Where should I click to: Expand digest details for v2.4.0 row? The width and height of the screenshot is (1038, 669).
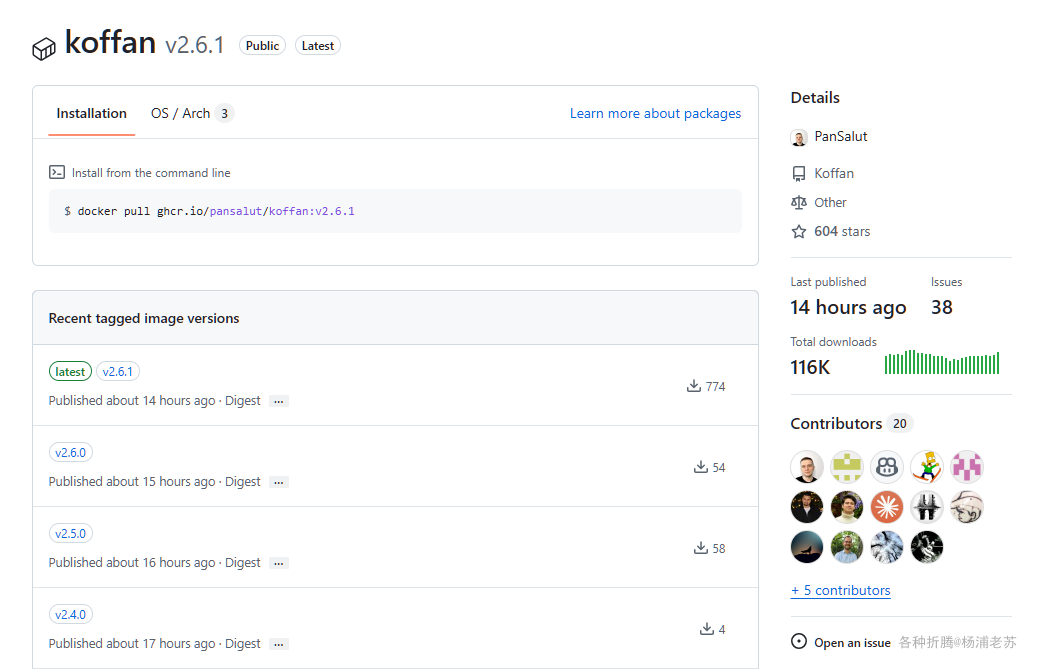279,644
